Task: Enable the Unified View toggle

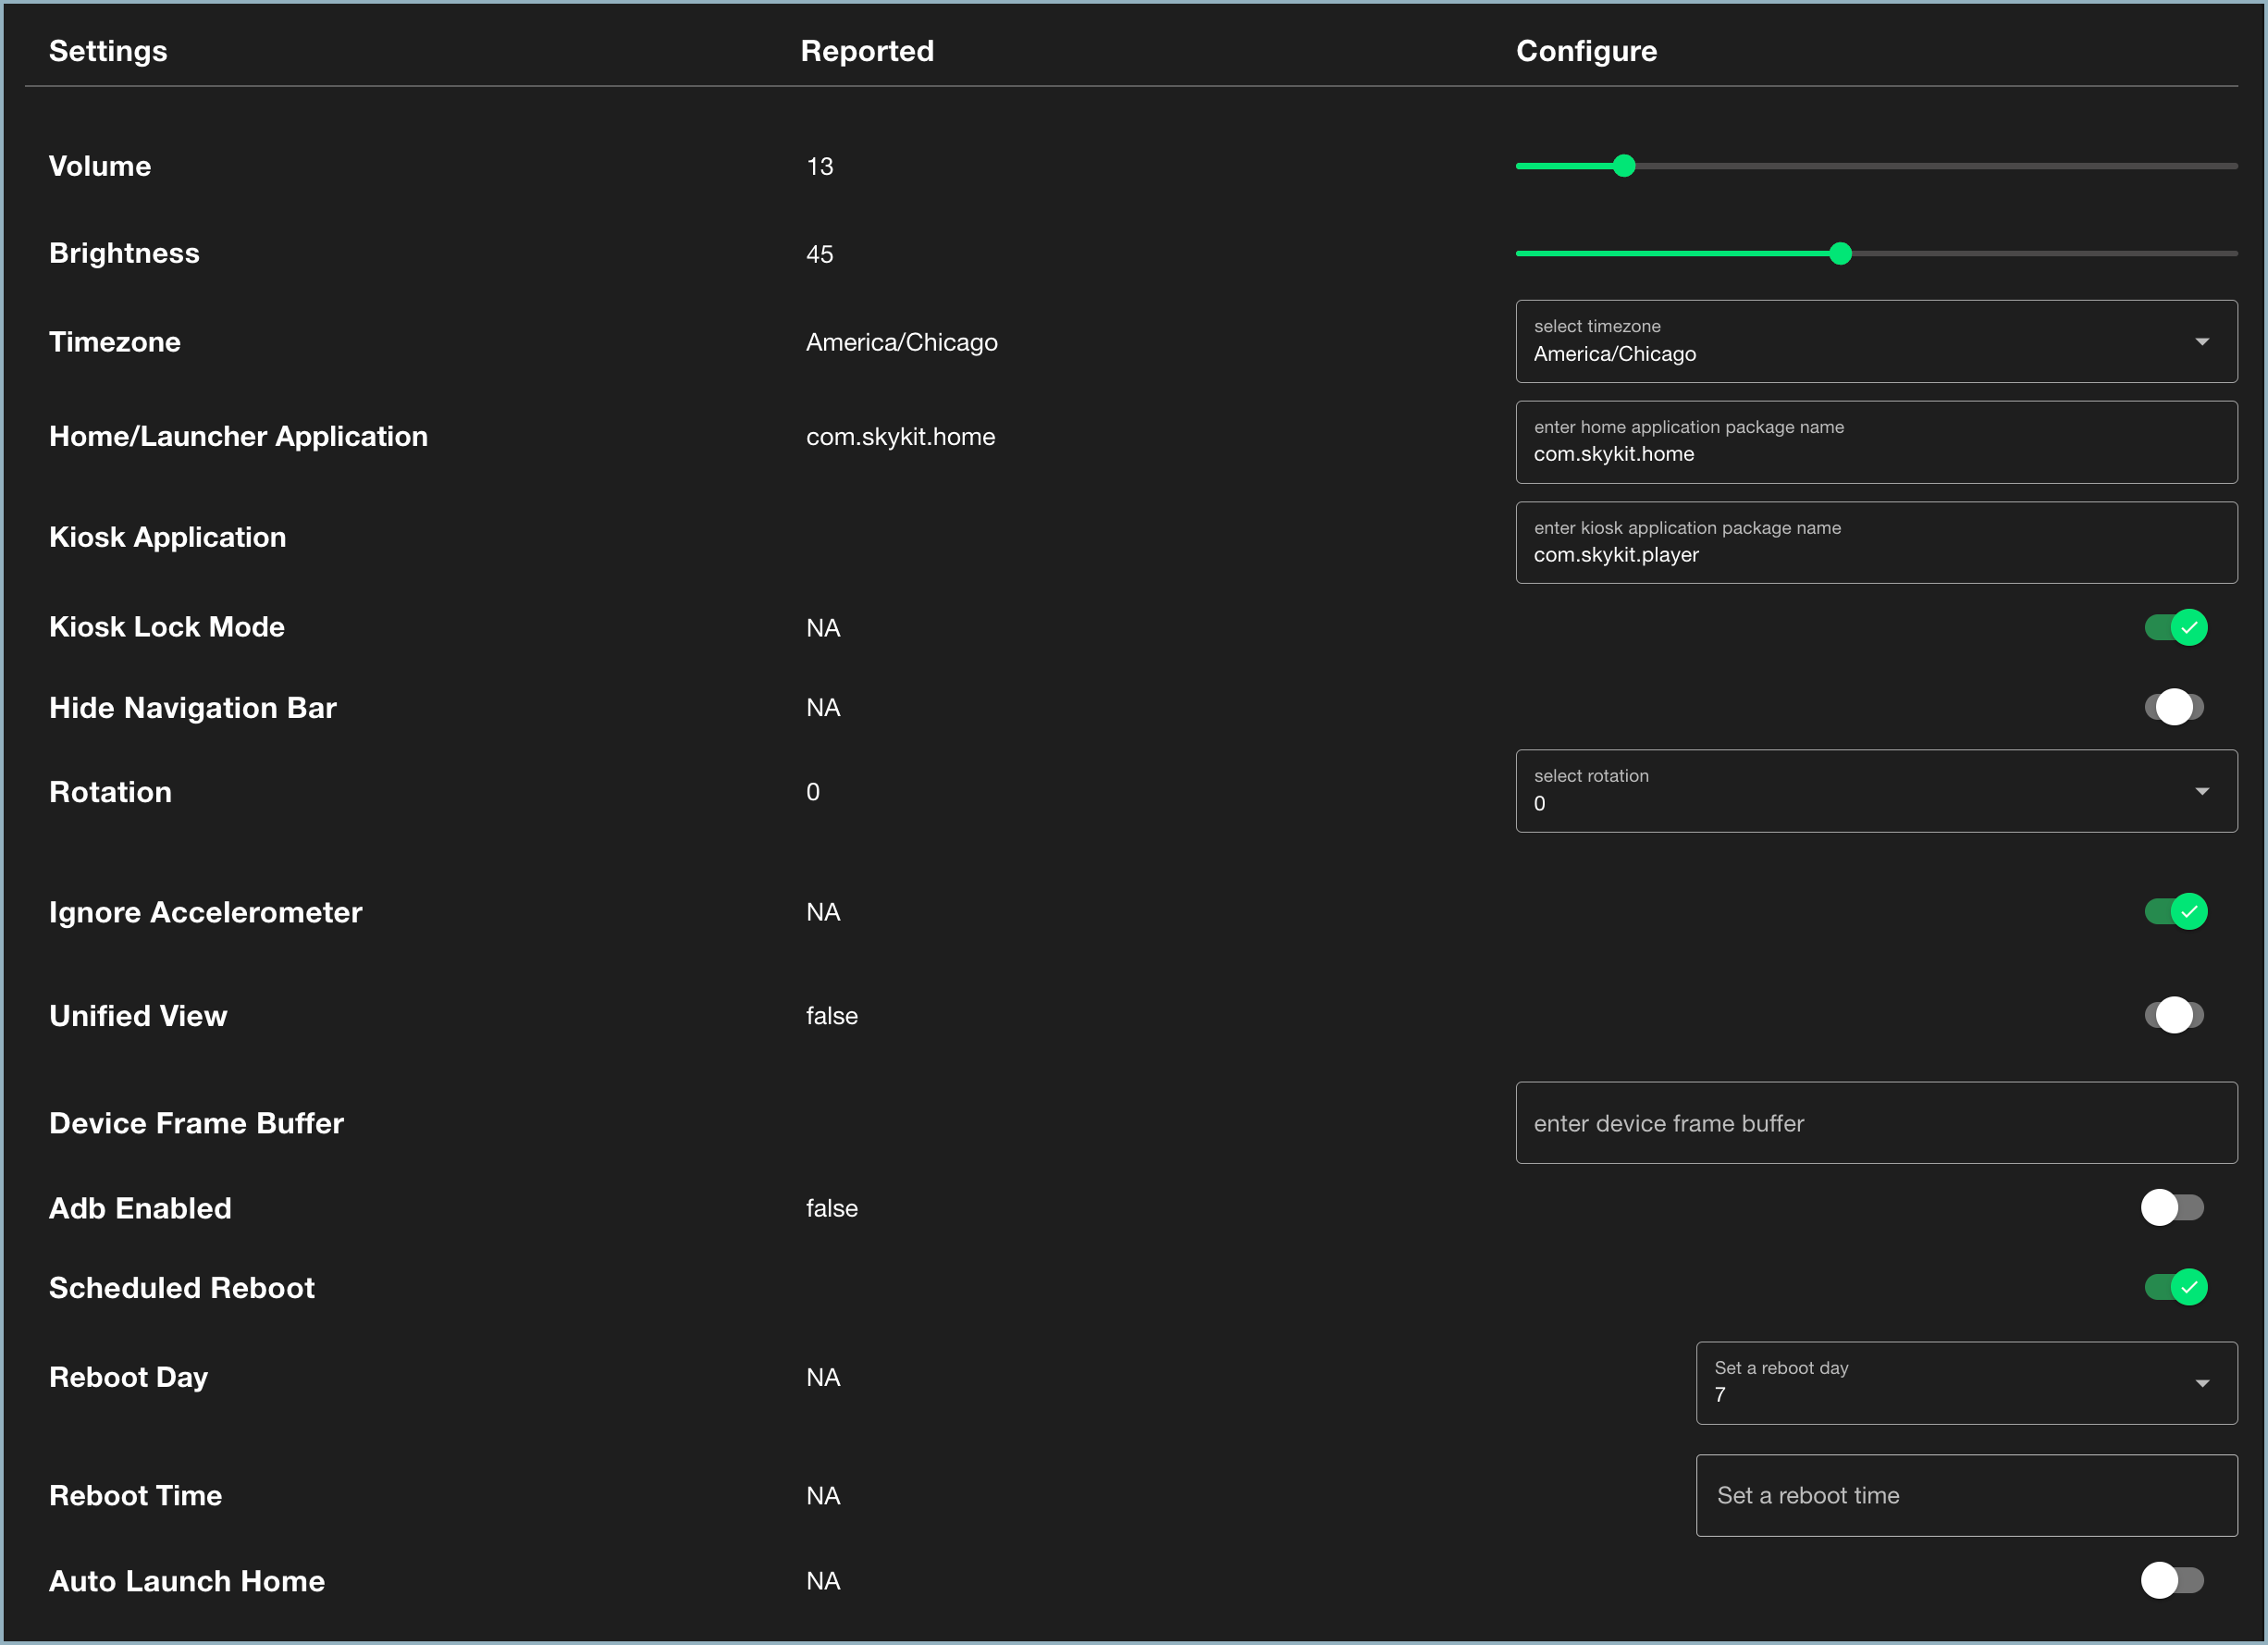Action: pos(2175,1013)
